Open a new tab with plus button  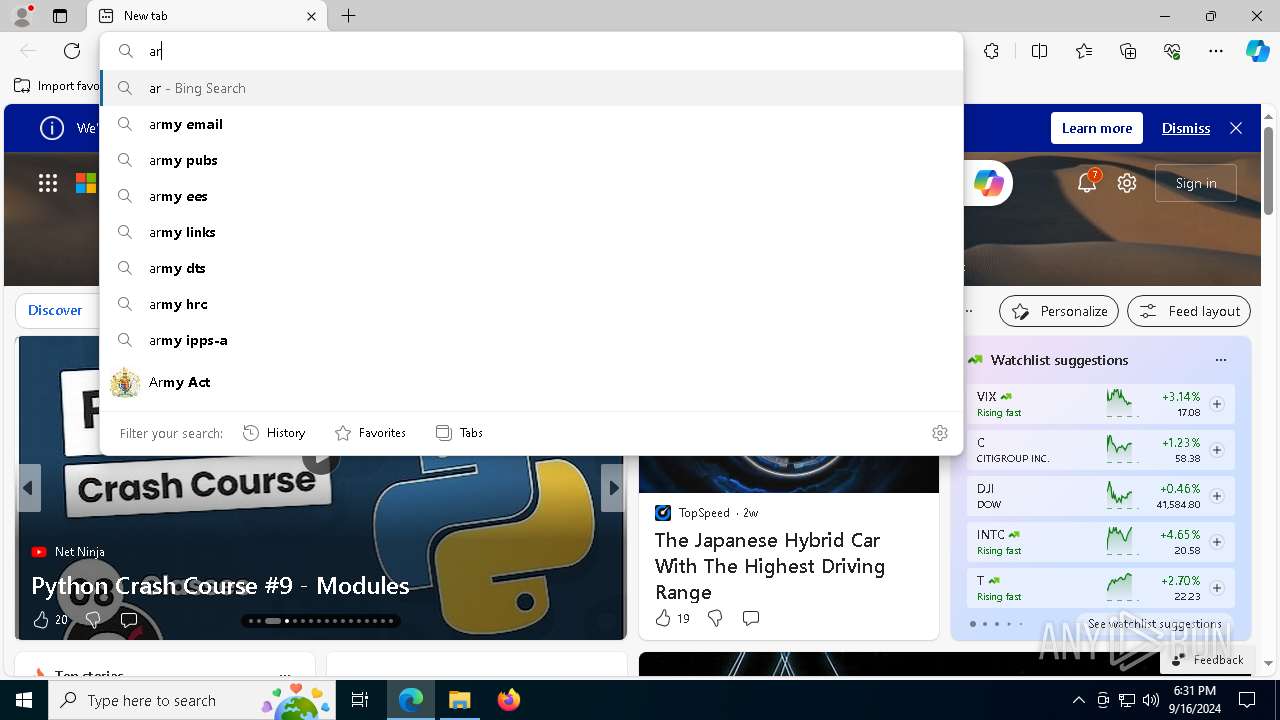[x=348, y=16]
